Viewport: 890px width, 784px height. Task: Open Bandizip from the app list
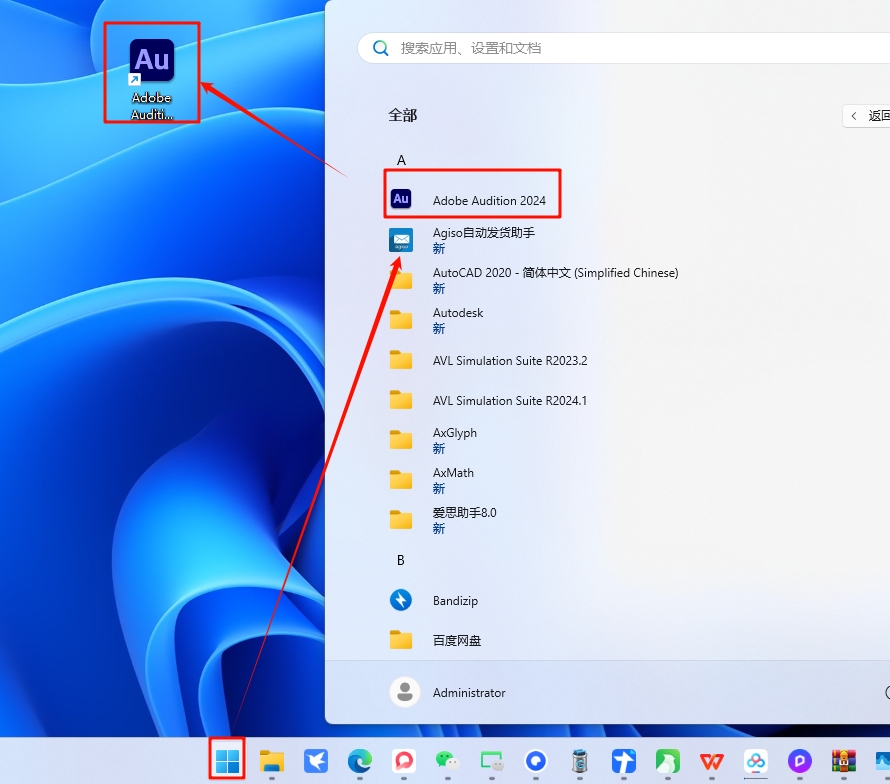coord(455,600)
